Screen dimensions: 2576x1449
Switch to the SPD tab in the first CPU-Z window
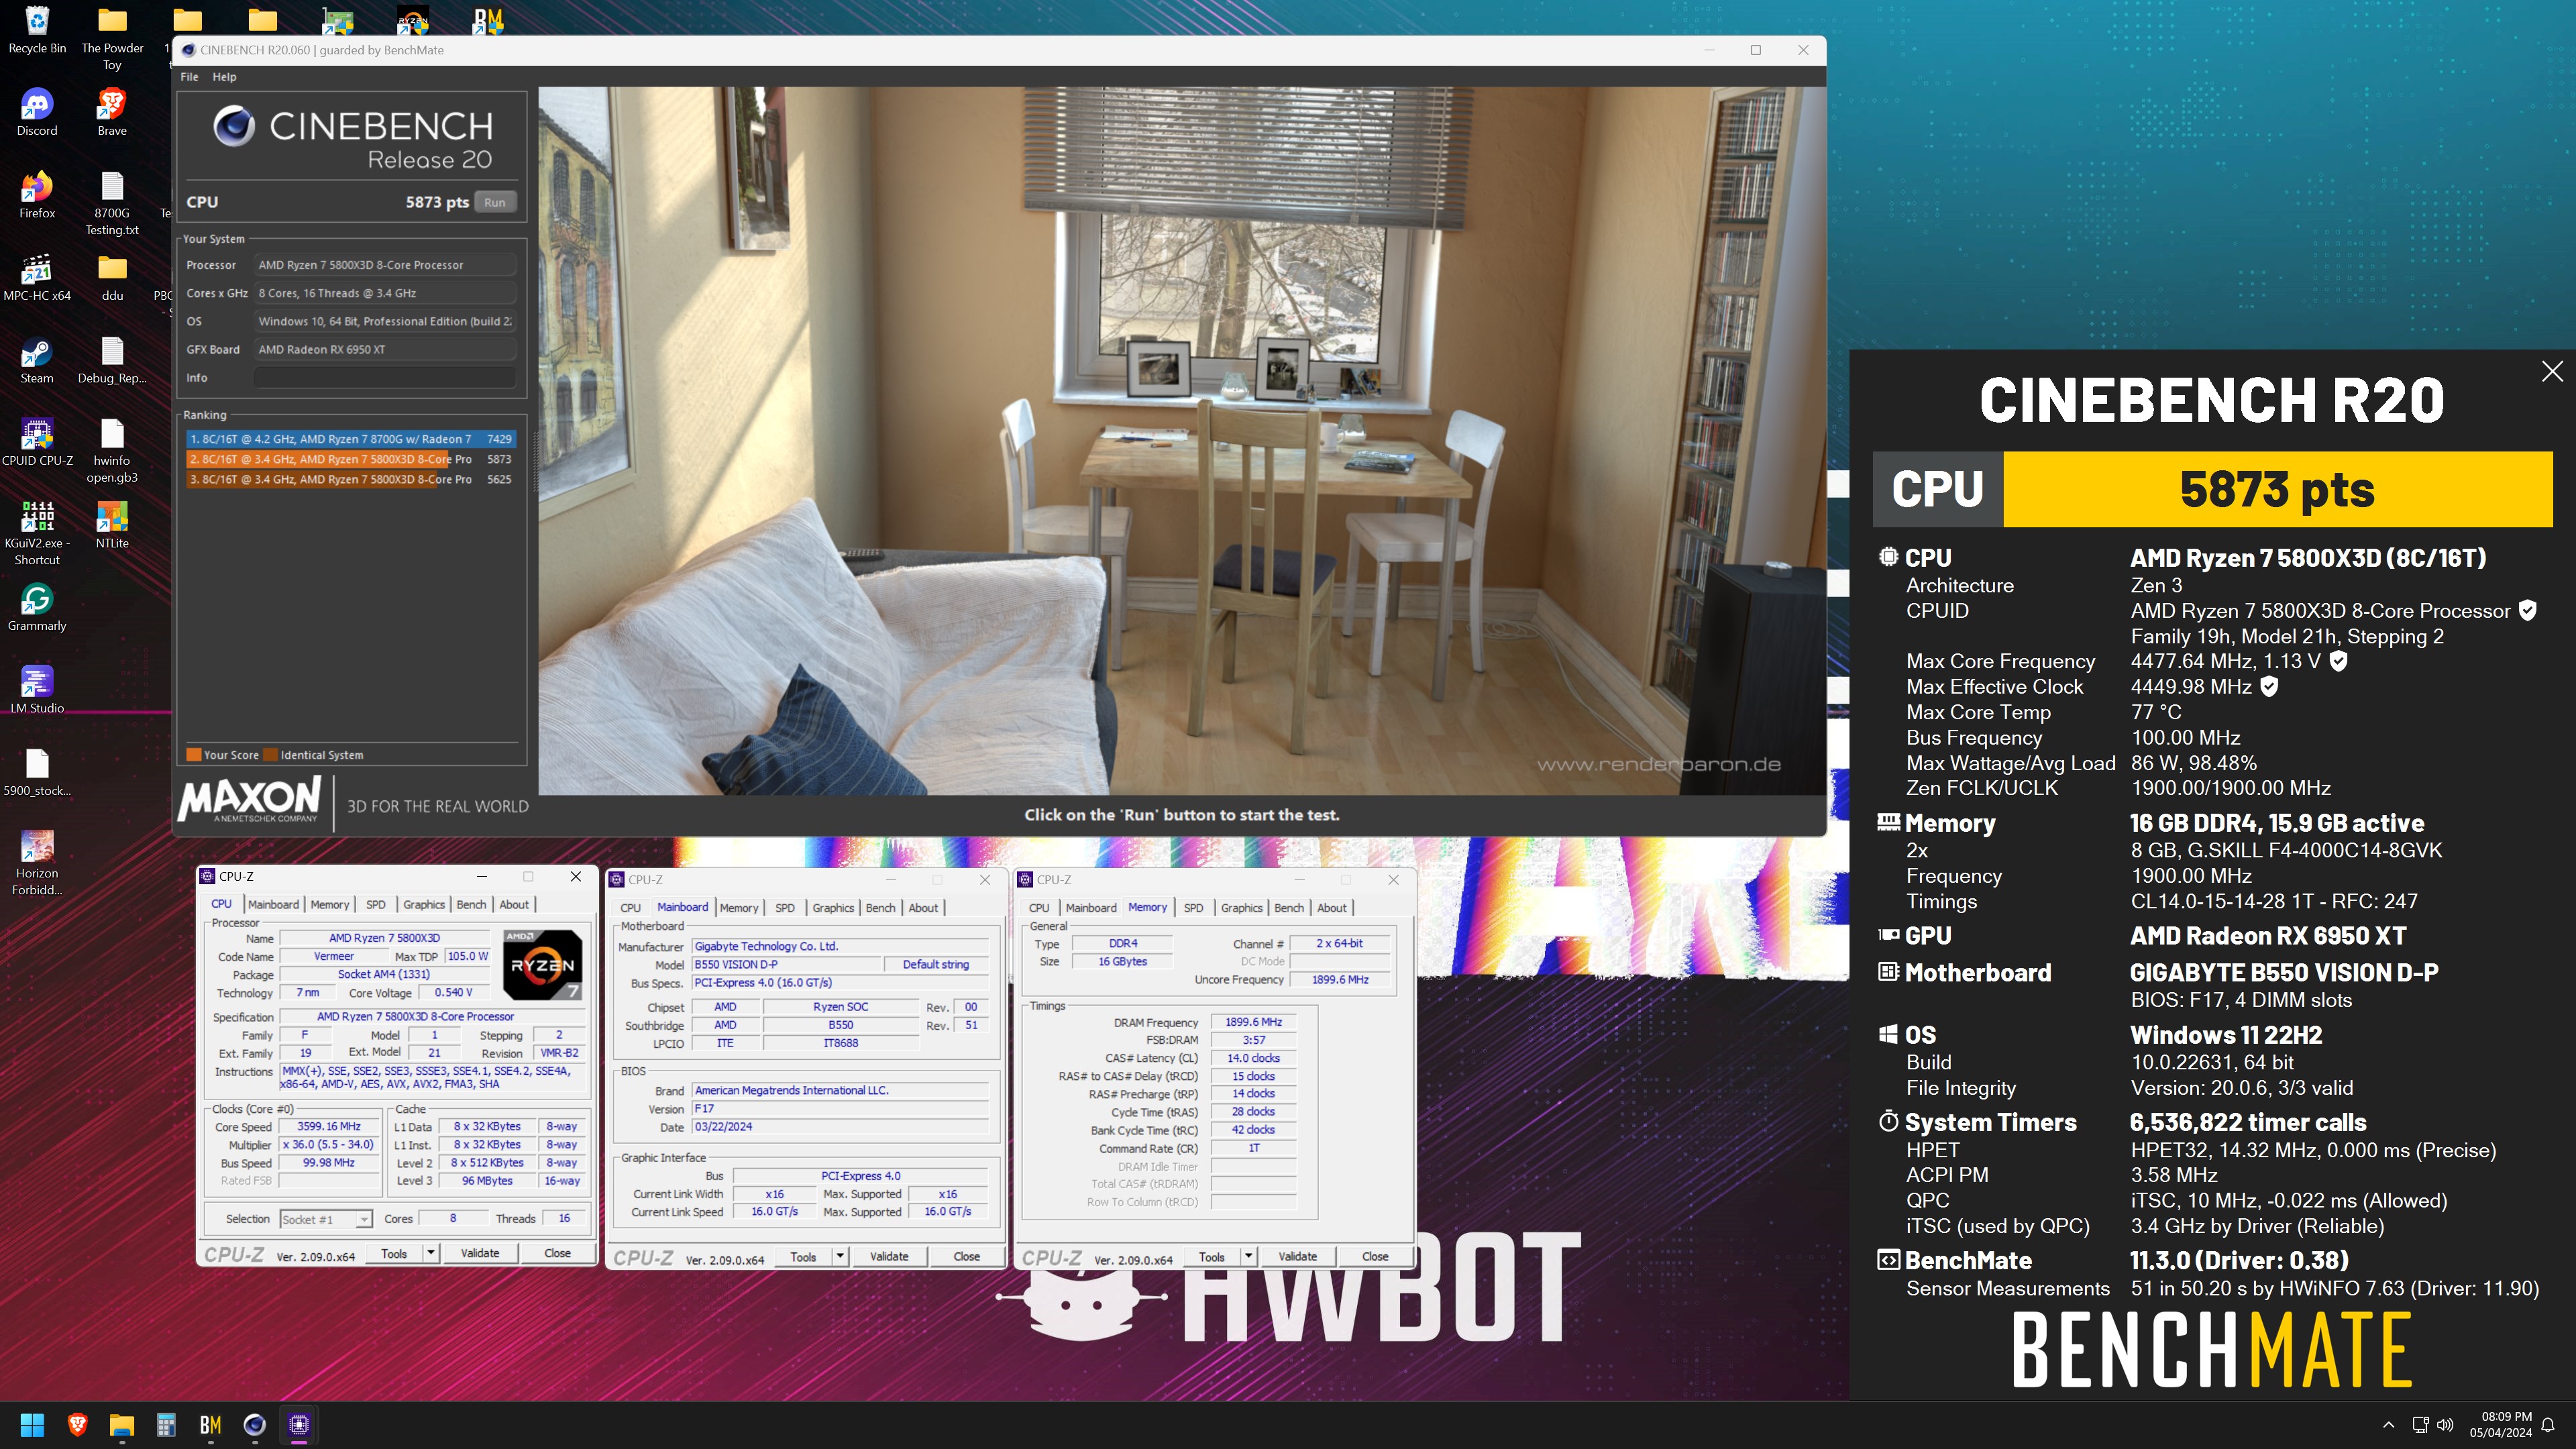[375, 904]
